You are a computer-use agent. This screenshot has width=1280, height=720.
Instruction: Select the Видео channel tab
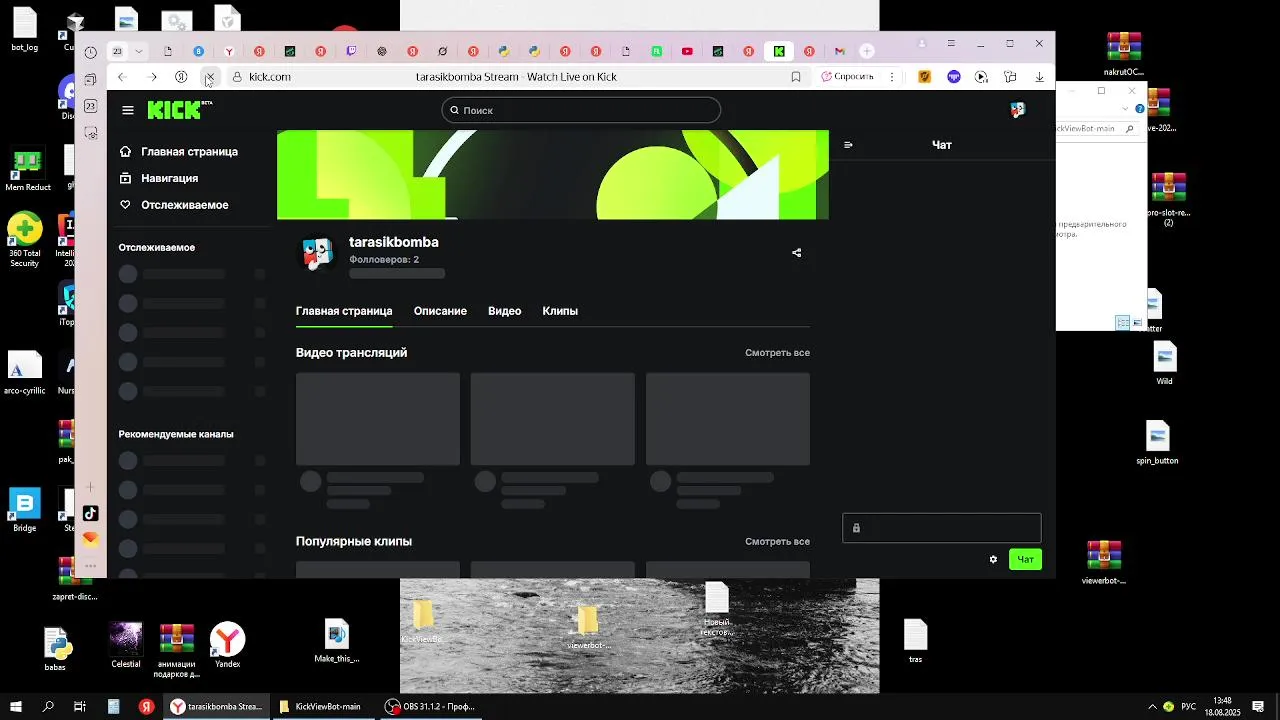504,311
